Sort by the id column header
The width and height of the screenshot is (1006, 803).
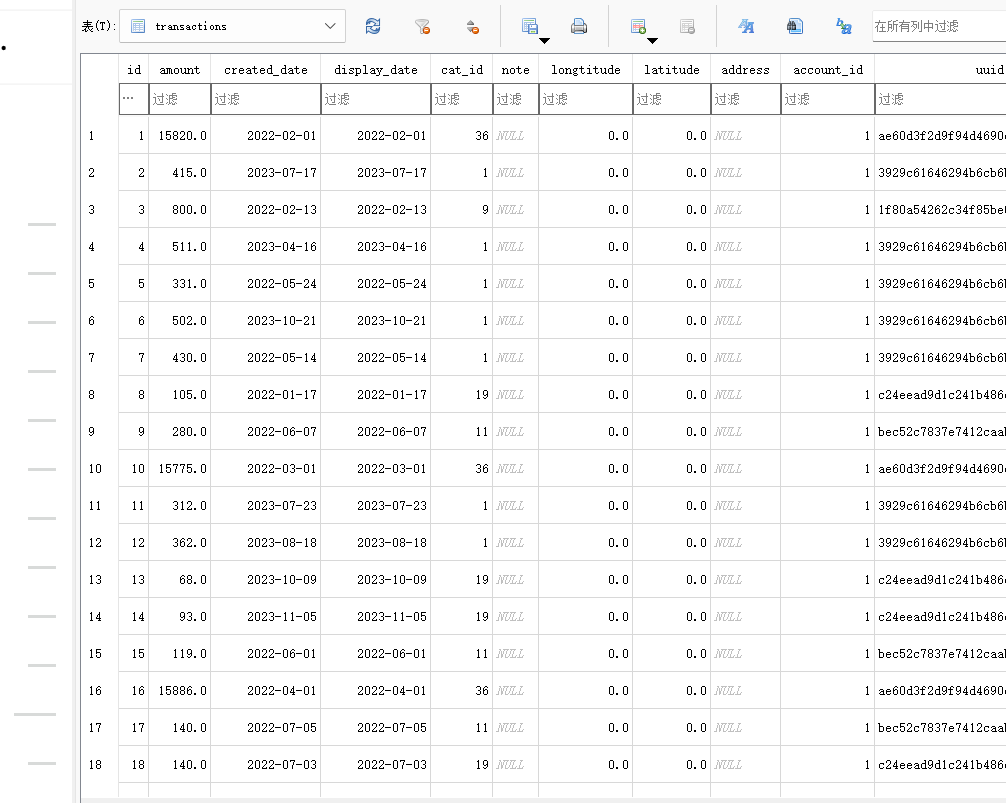134,69
